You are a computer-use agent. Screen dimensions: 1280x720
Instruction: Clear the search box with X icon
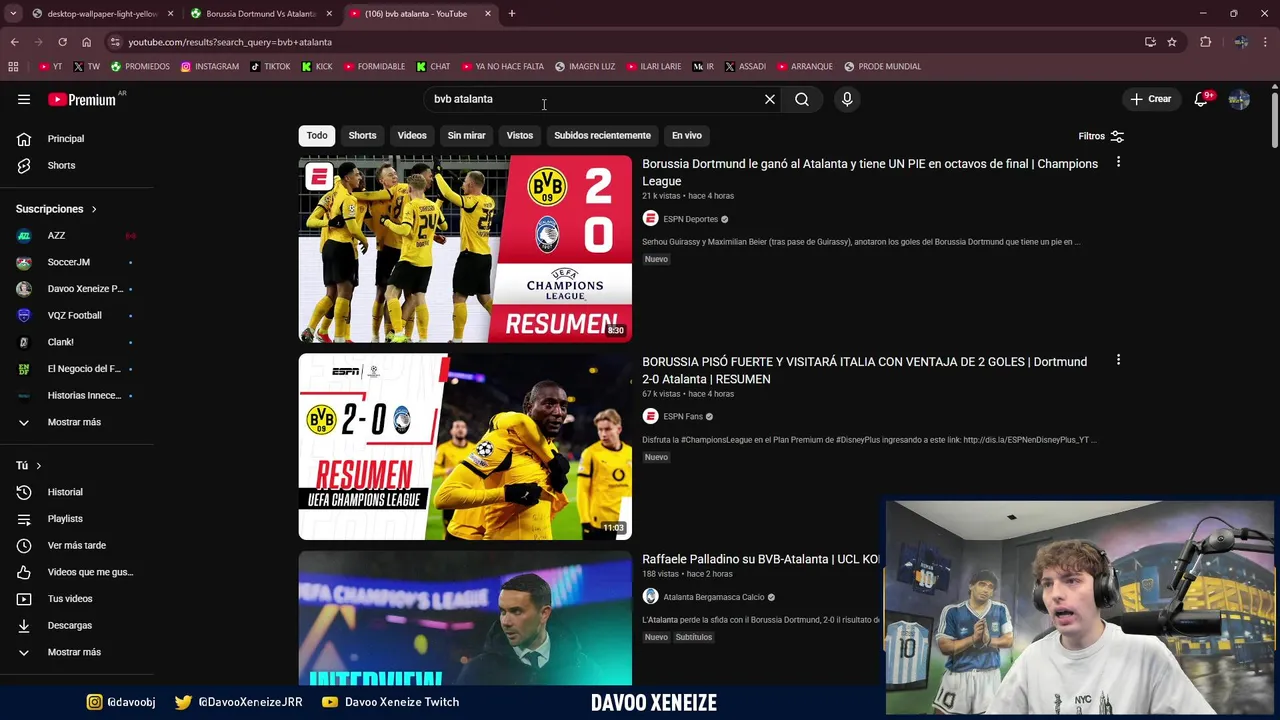[770, 99]
